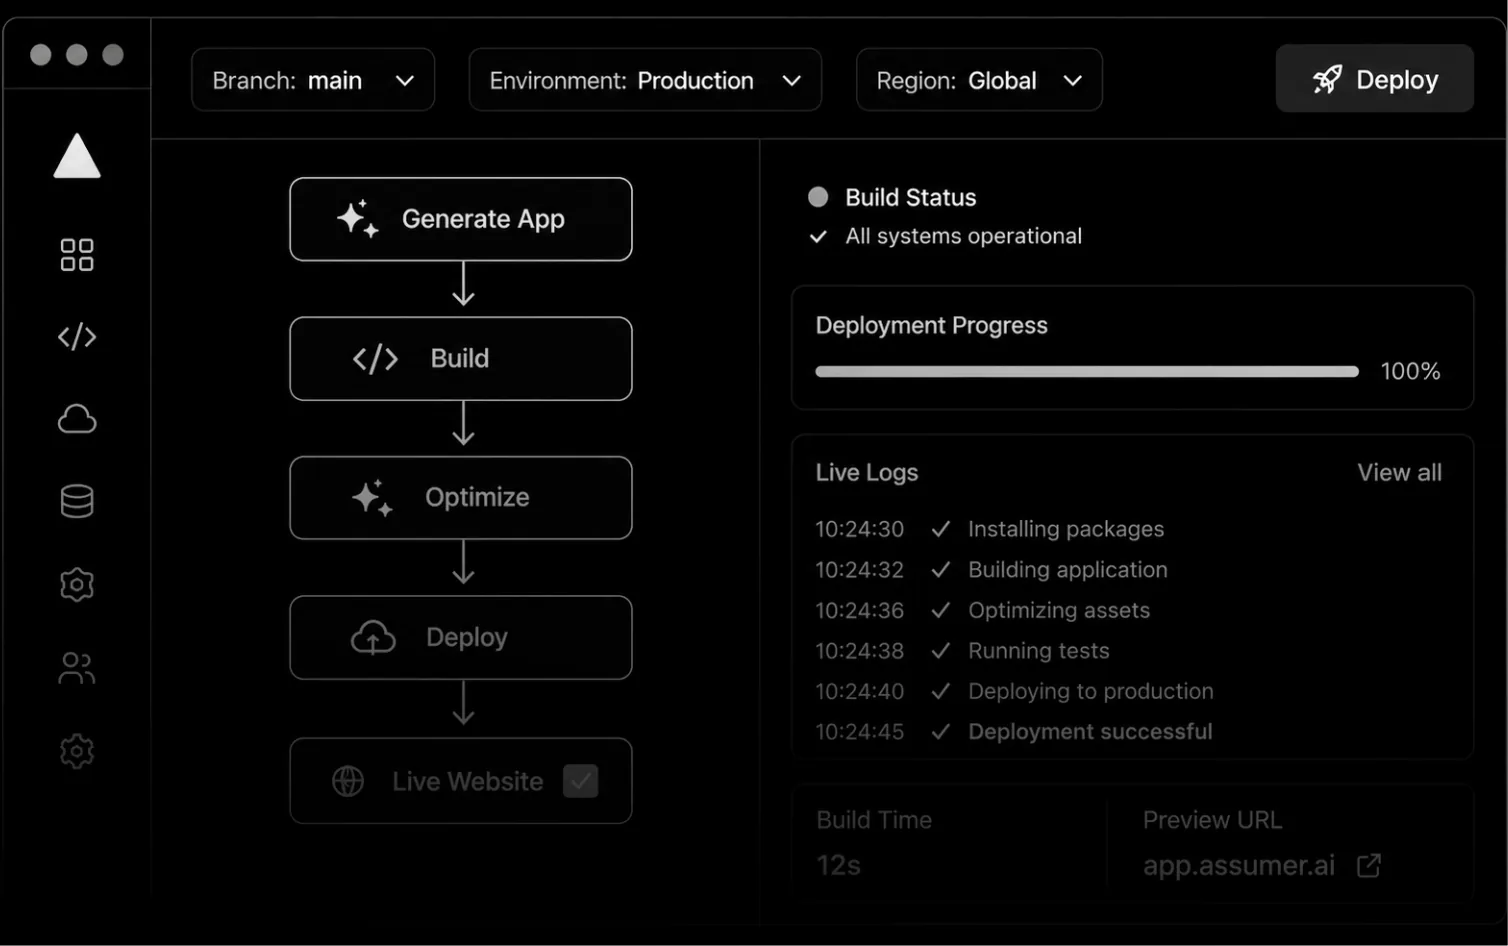The width and height of the screenshot is (1508, 946).
Task: Open the app.assumer.ai preview URL
Action: click(1239, 865)
